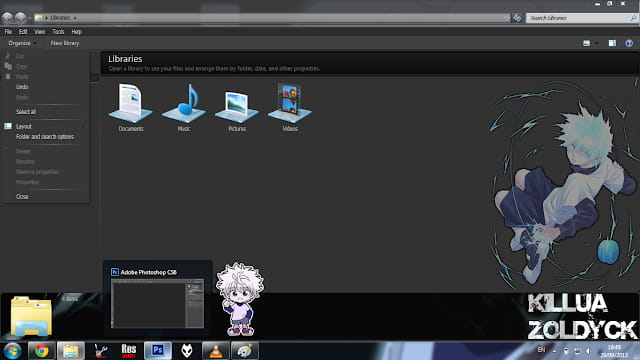Open the Pictures library

click(237, 108)
